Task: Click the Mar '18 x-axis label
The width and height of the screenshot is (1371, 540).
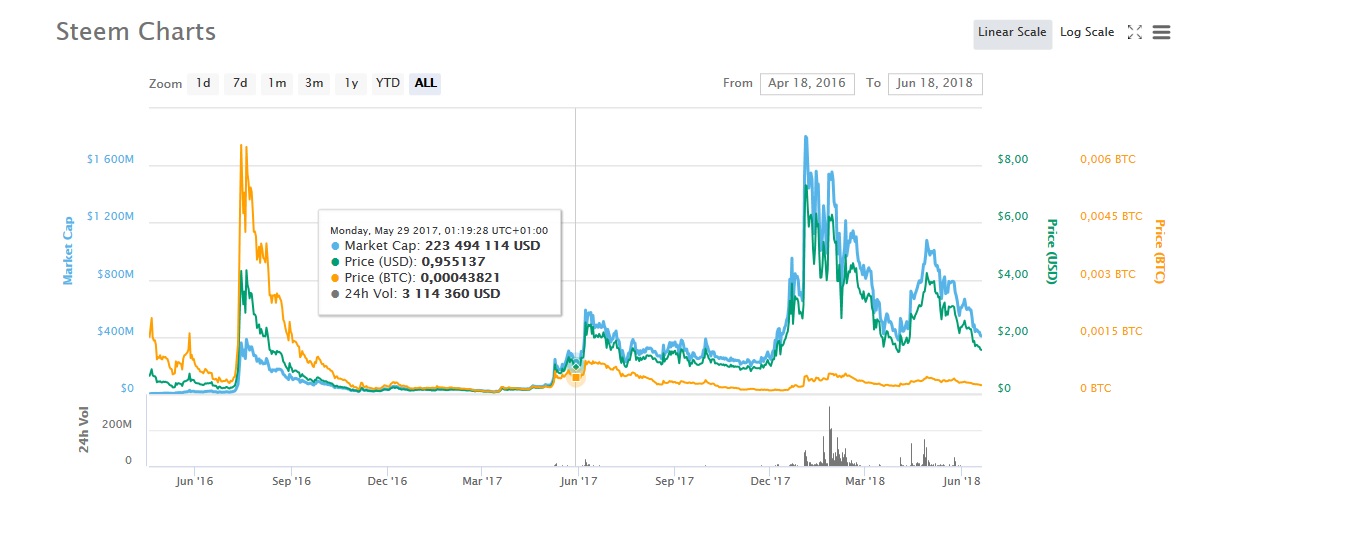Action: pyautogui.click(x=865, y=482)
